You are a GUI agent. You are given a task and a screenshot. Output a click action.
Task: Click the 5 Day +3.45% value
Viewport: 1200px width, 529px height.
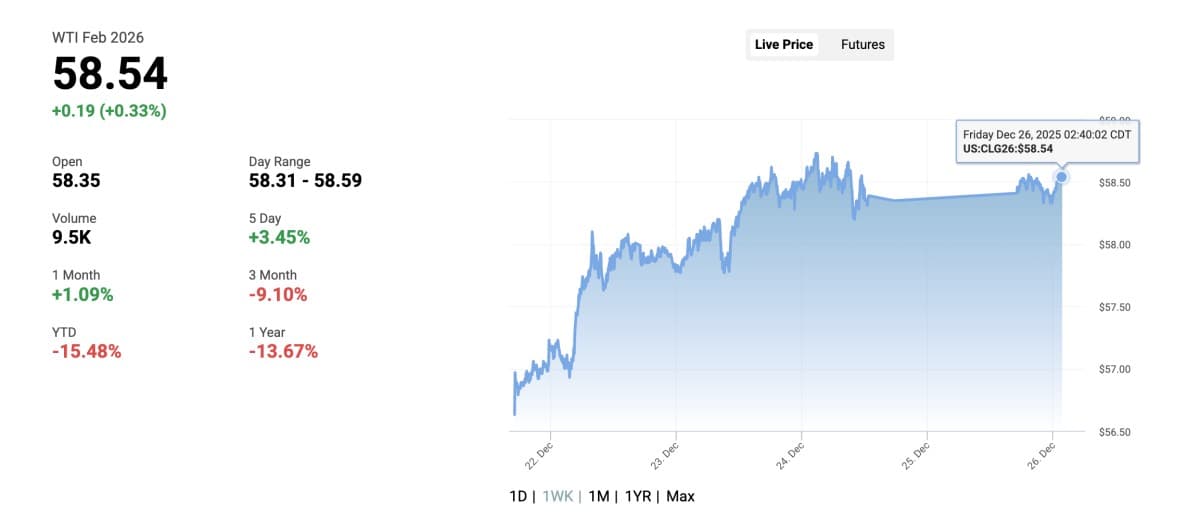279,237
